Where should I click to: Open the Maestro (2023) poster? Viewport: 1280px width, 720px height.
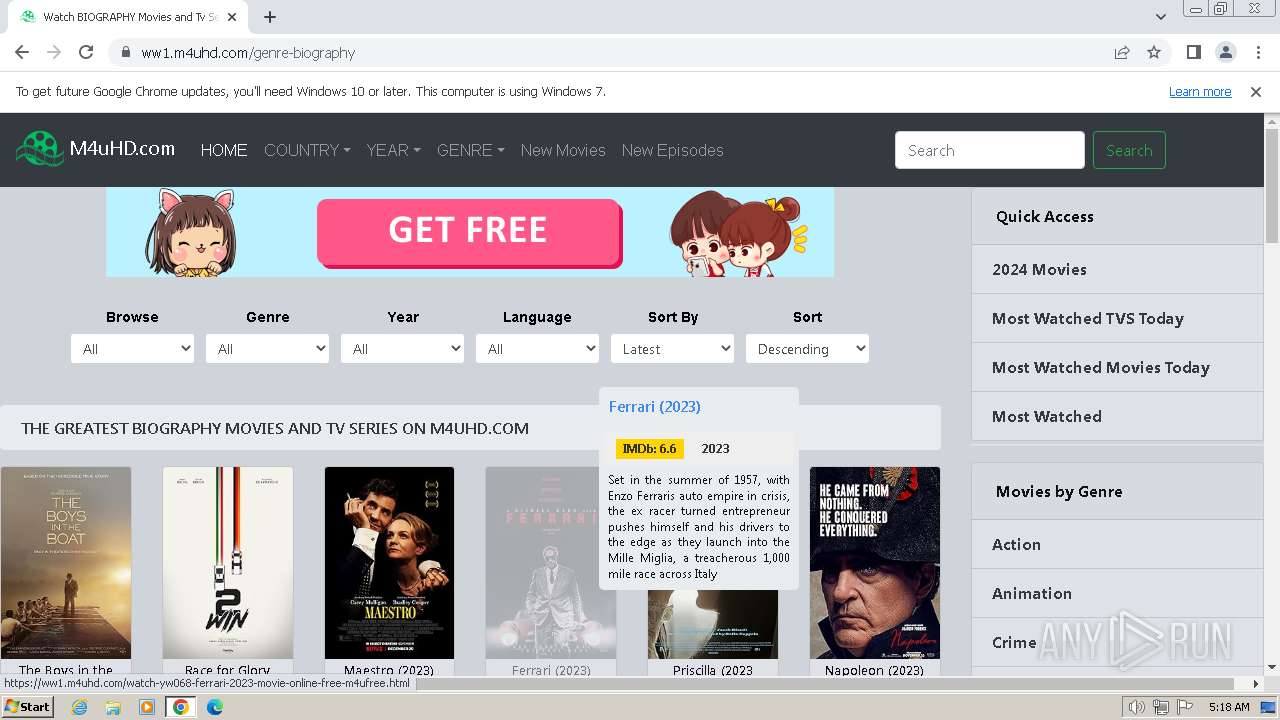coord(389,562)
